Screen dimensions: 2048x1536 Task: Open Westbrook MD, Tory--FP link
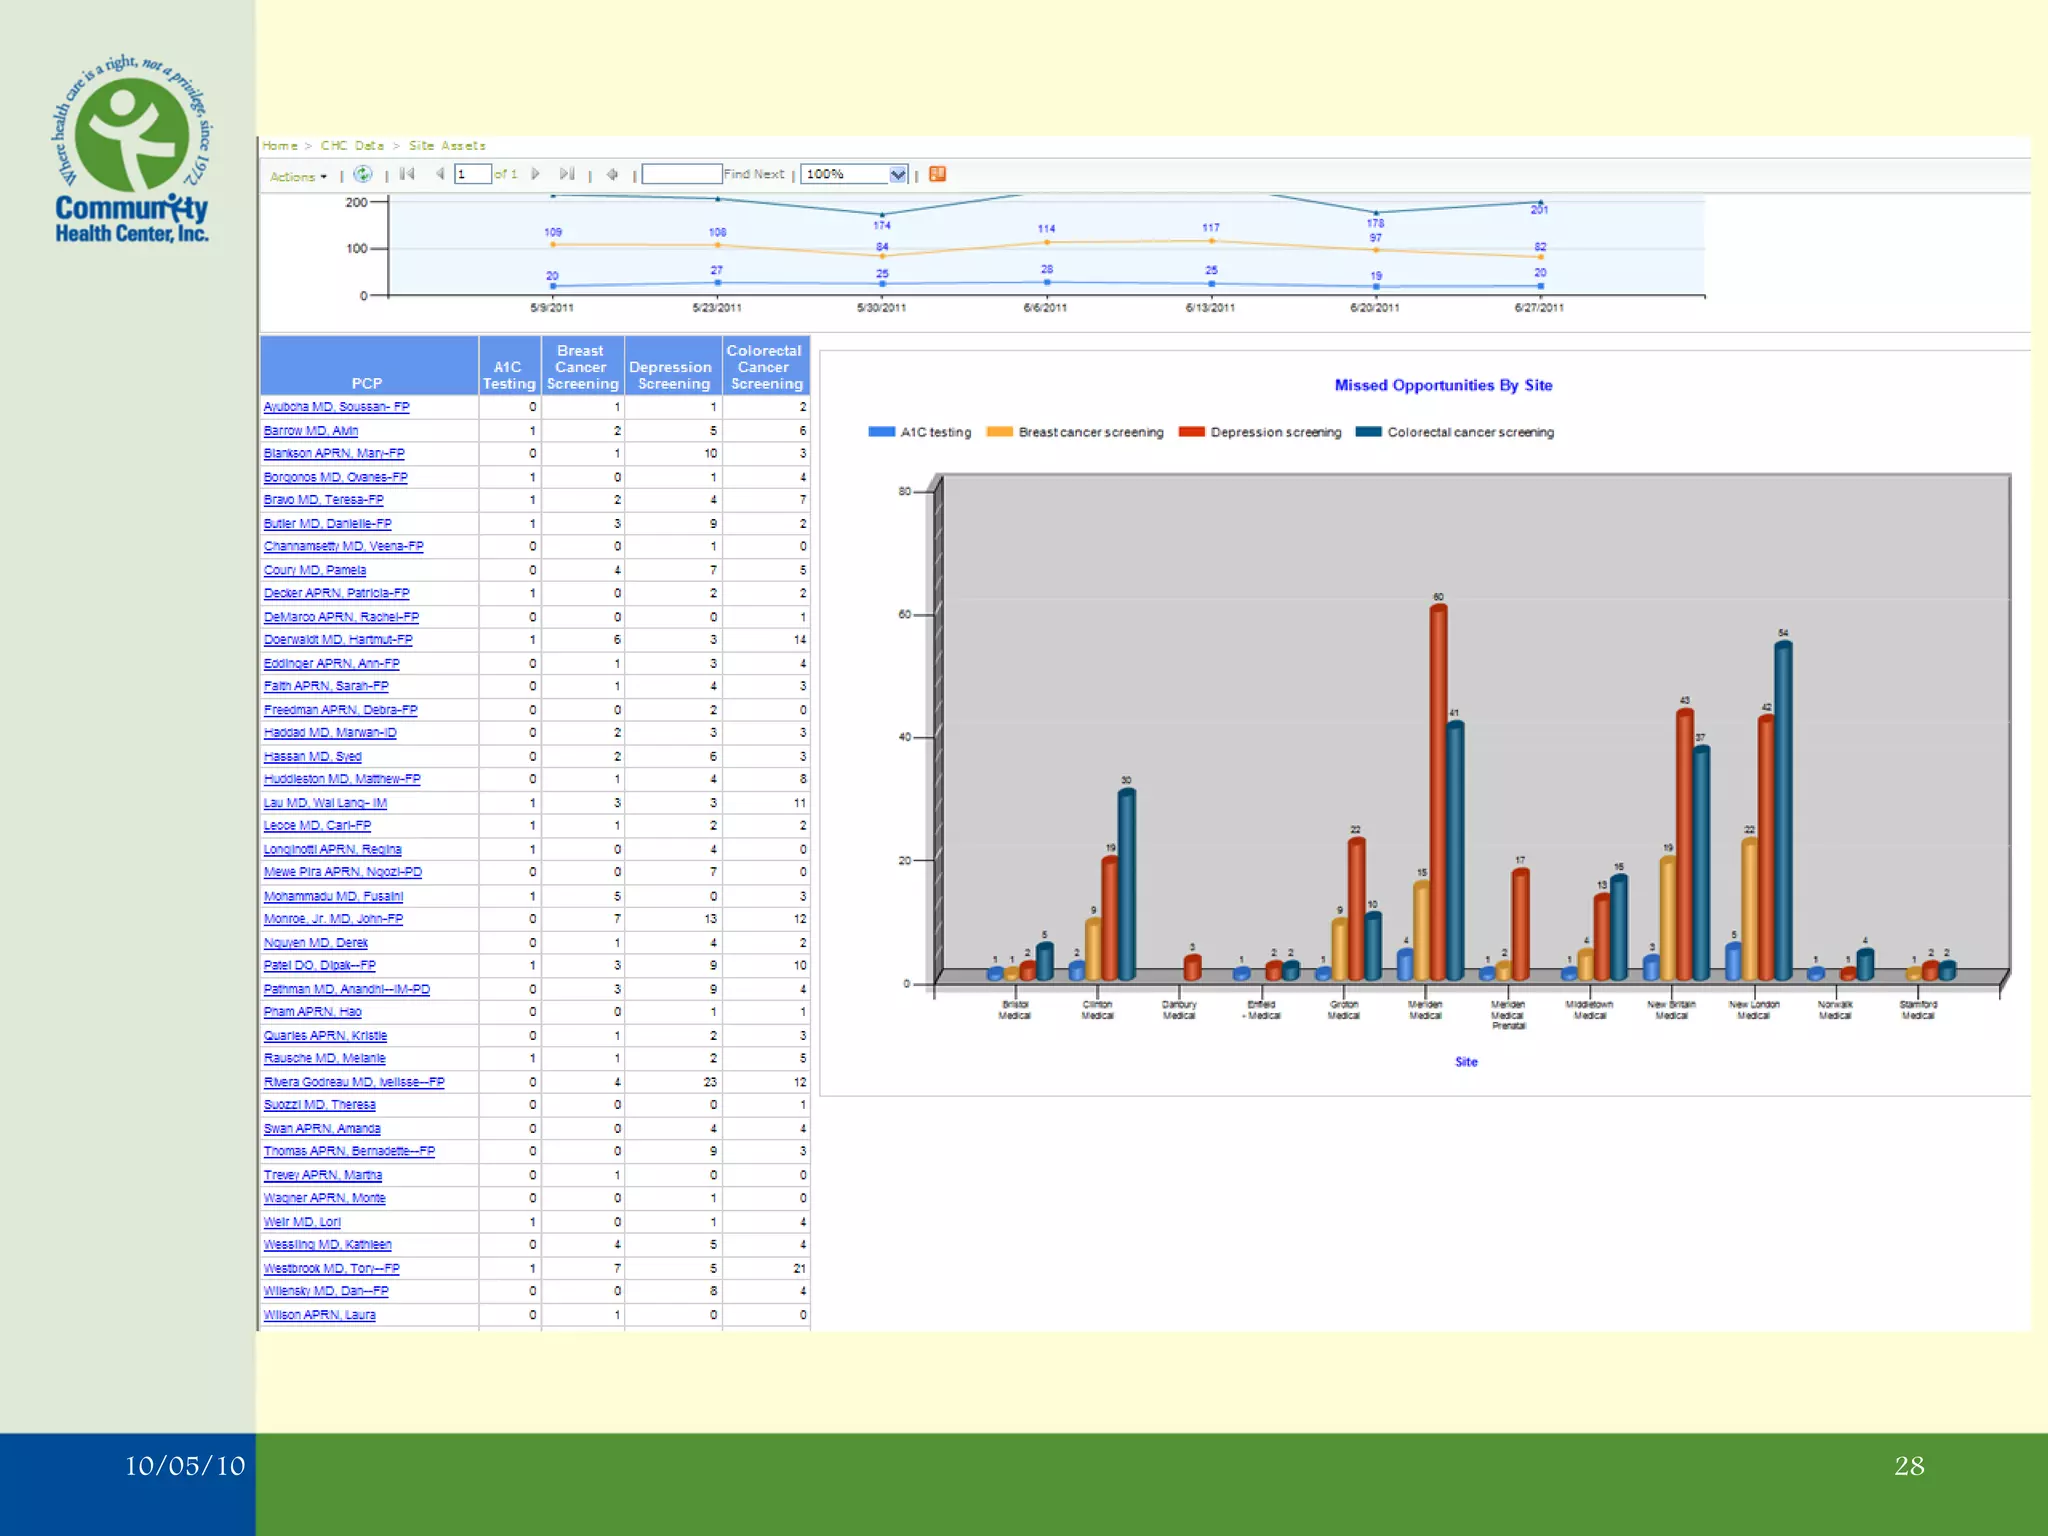331,1268
